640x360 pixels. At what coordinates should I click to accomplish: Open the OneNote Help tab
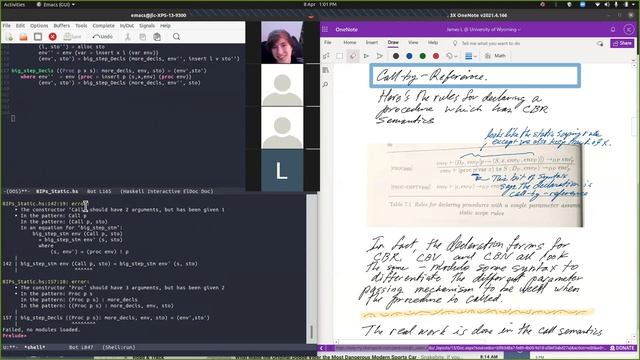click(433, 42)
